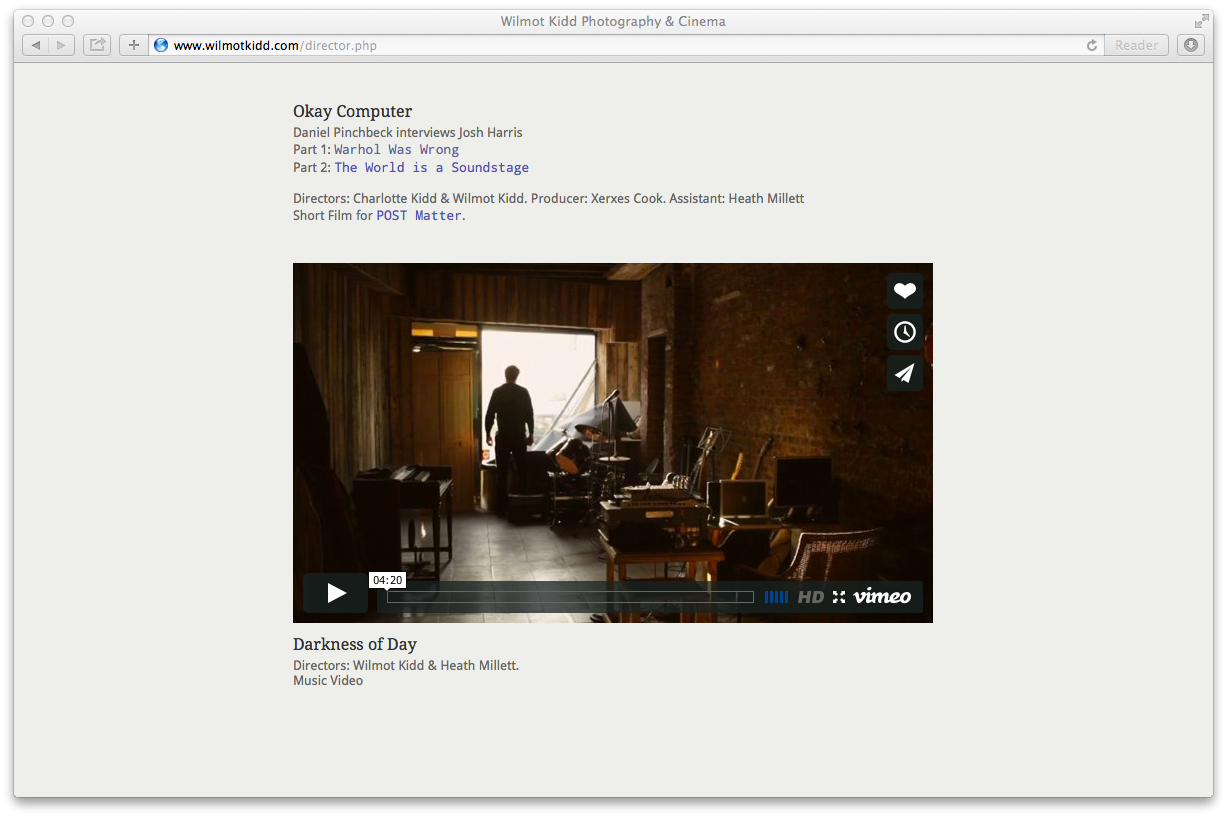Image resolution: width=1227 pixels, height=817 pixels.
Task: Play the Darkness of Day video
Action: pyautogui.click(x=336, y=594)
